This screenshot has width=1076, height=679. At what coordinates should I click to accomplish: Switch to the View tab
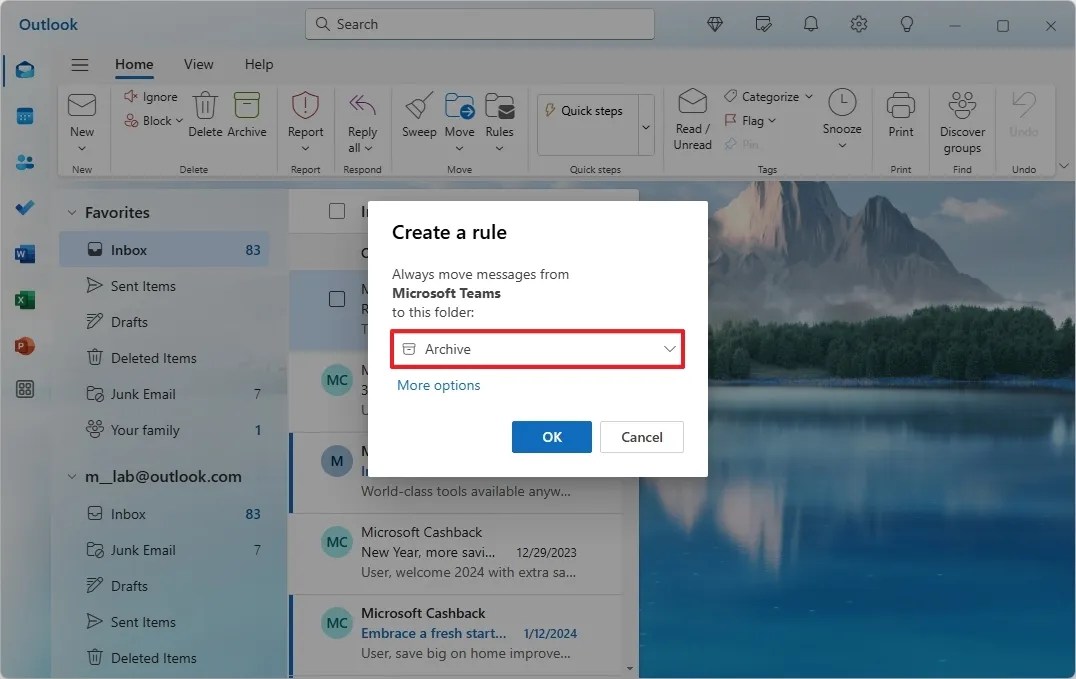(x=198, y=64)
